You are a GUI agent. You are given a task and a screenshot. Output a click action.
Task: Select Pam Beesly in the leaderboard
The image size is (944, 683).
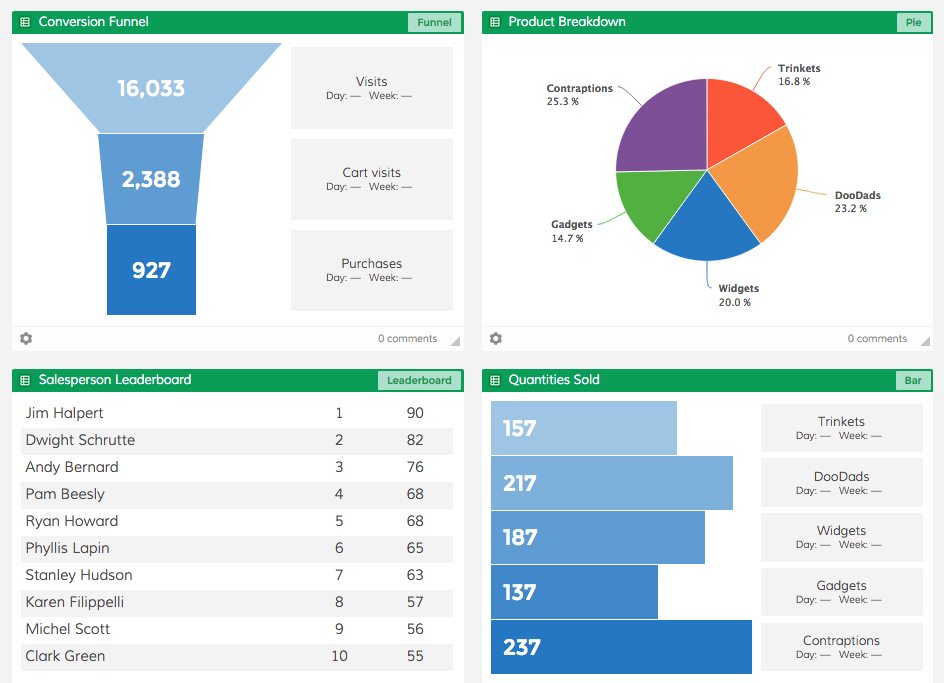[x=65, y=494]
